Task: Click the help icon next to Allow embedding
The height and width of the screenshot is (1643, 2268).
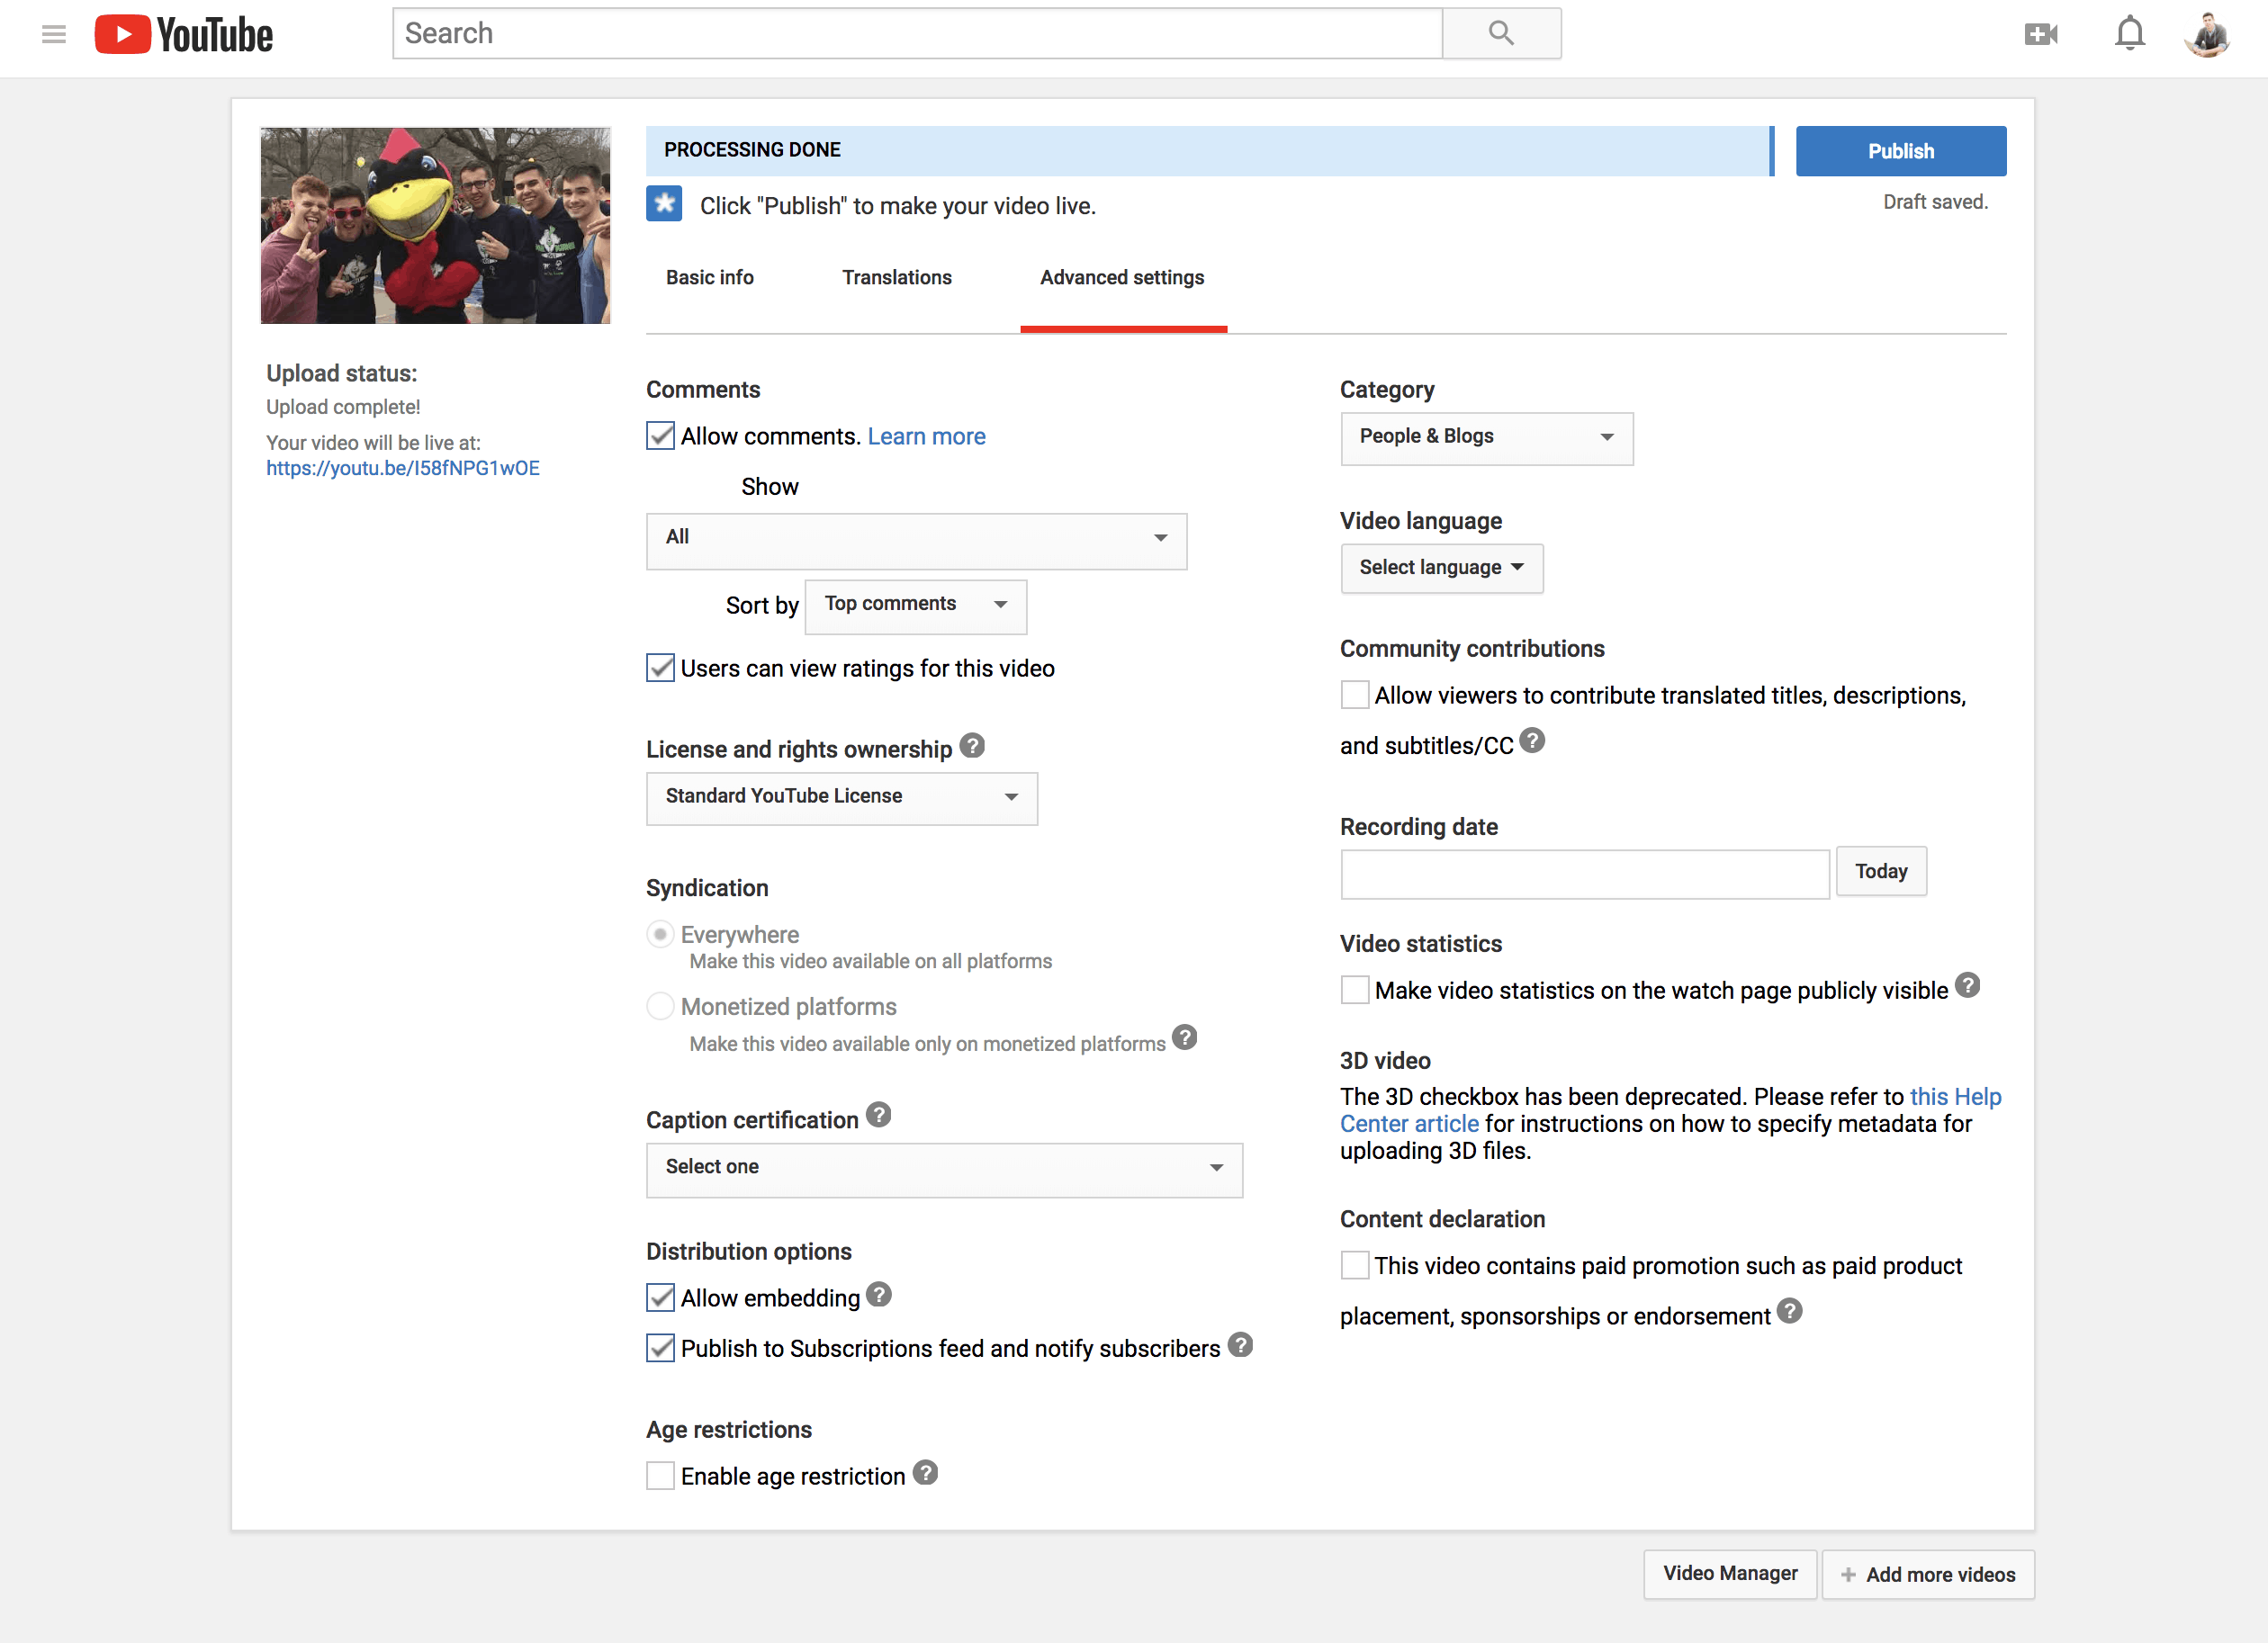Action: click(879, 1294)
